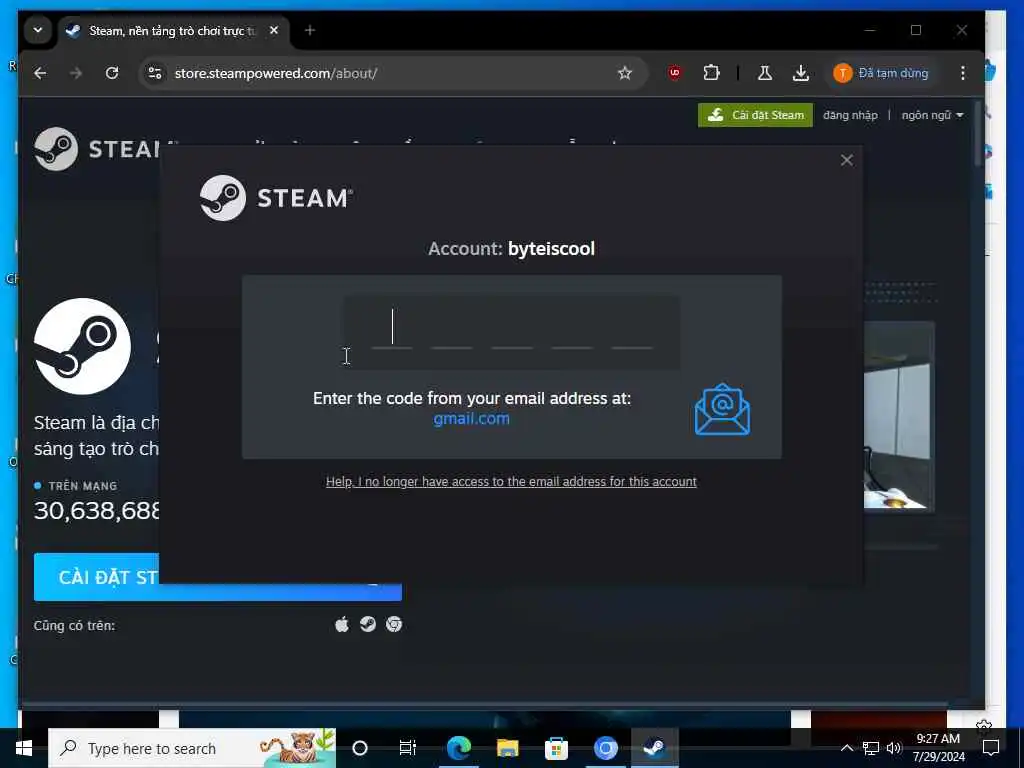Open Steam app on the taskbar

pos(654,748)
